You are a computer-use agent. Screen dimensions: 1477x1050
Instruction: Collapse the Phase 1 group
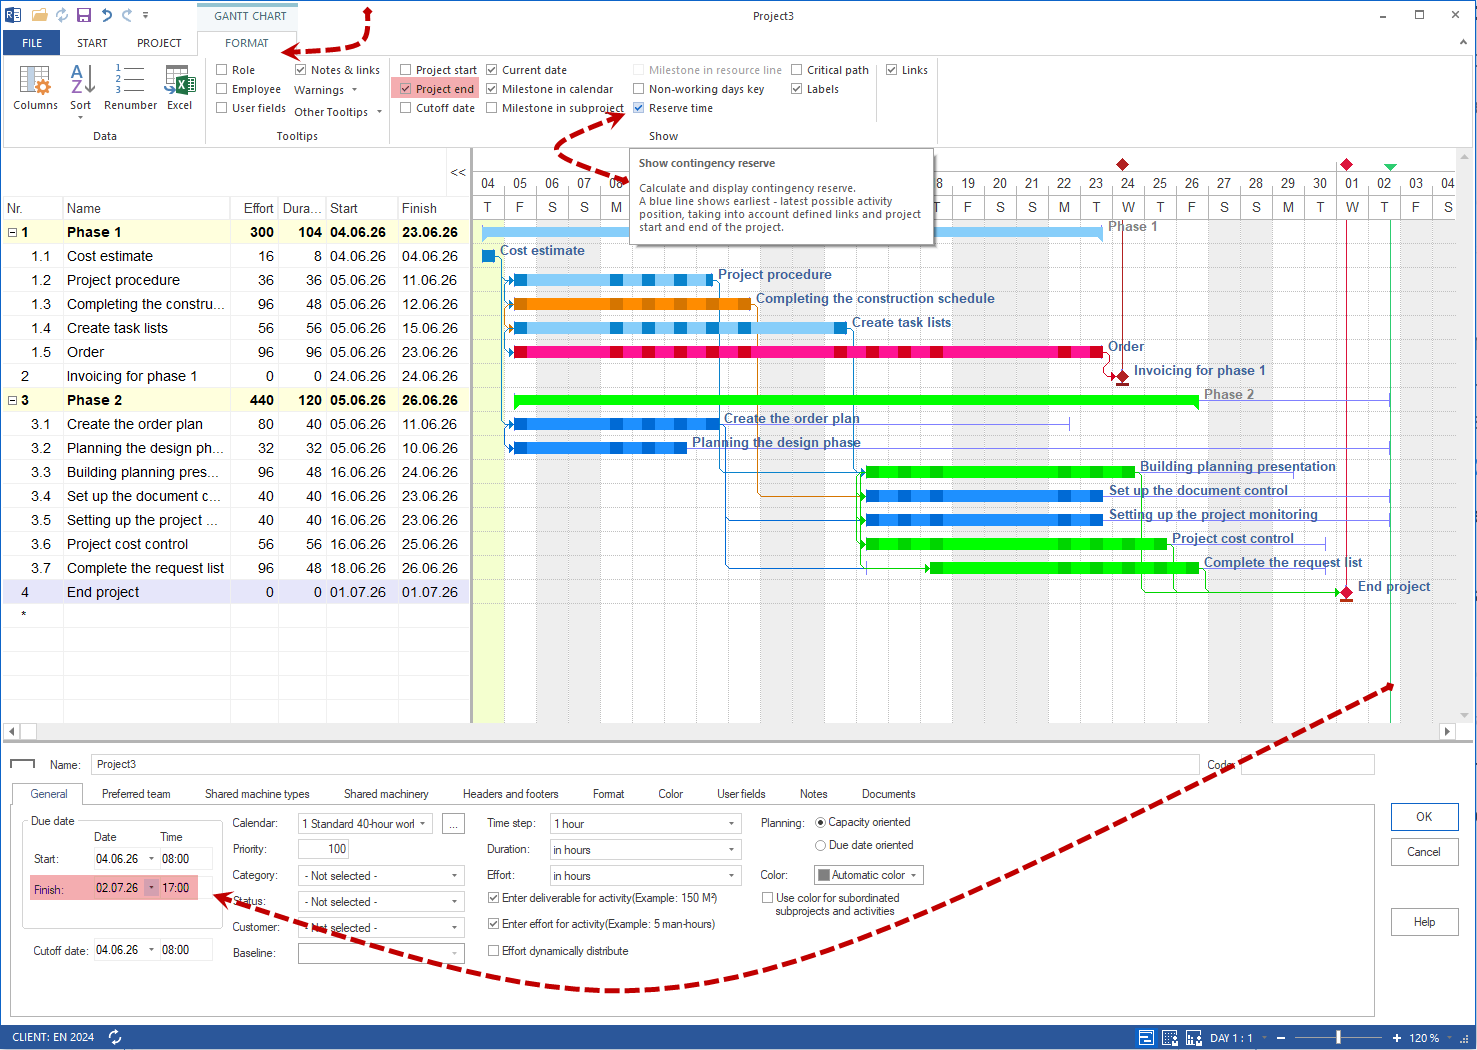coord(12,232)
